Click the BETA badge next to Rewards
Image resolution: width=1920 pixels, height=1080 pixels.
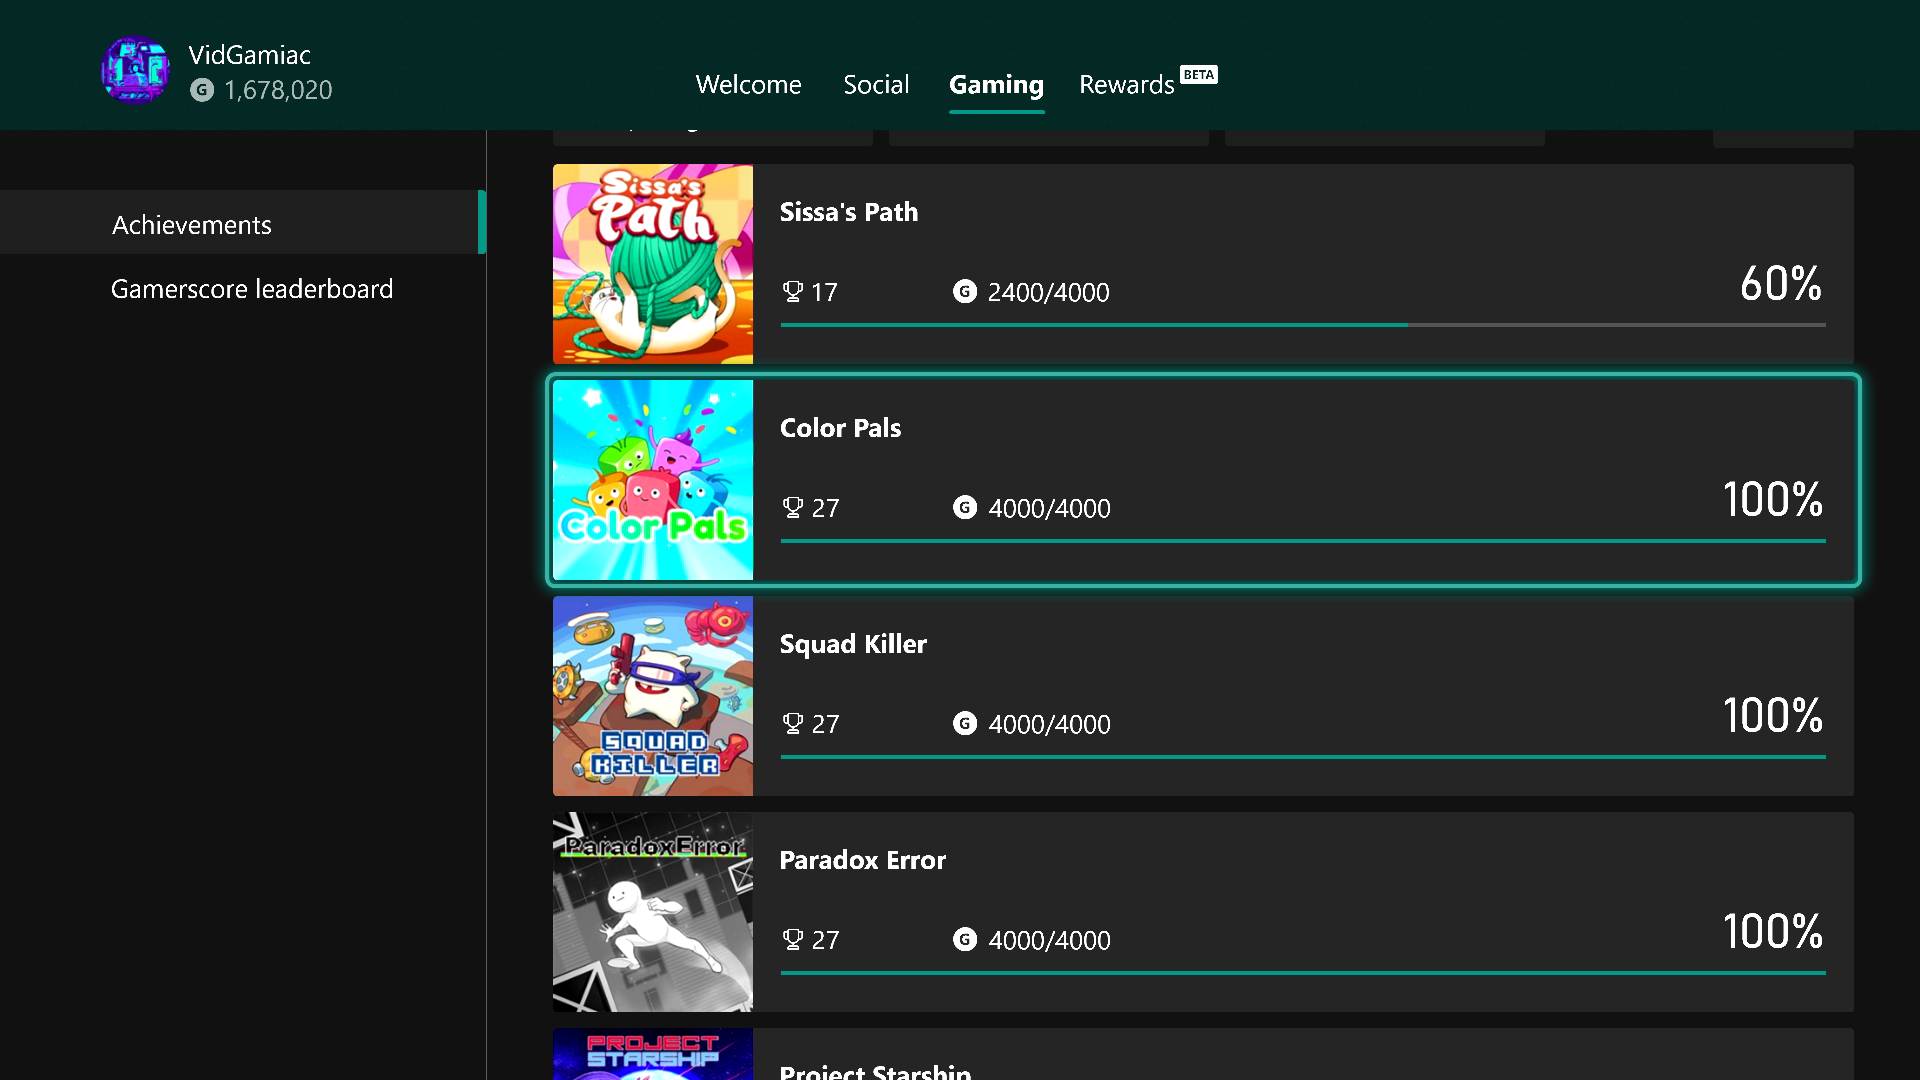[x=1198, y=75]
